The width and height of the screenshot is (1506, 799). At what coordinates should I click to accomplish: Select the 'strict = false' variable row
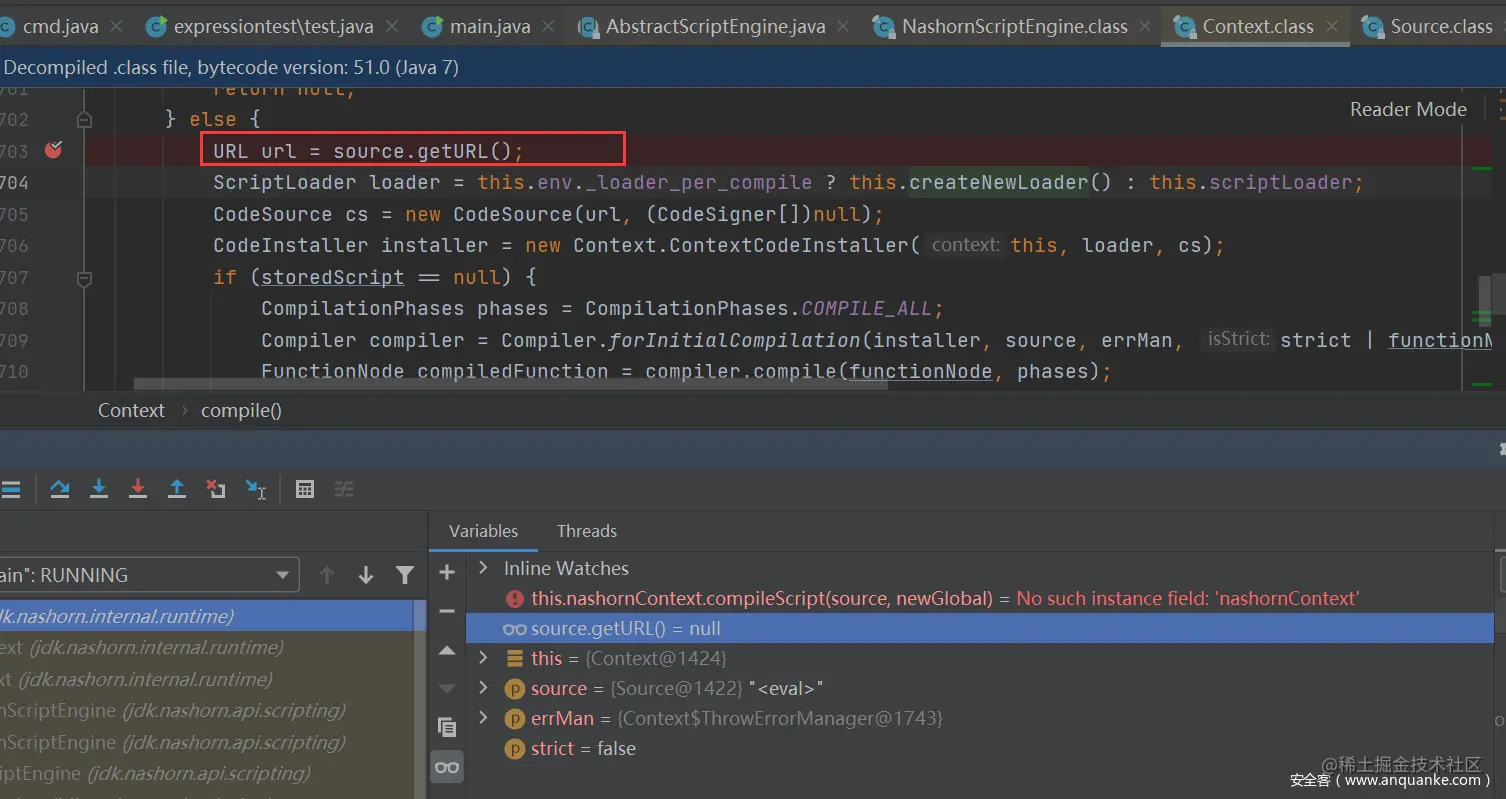click(x=980, y=748)
